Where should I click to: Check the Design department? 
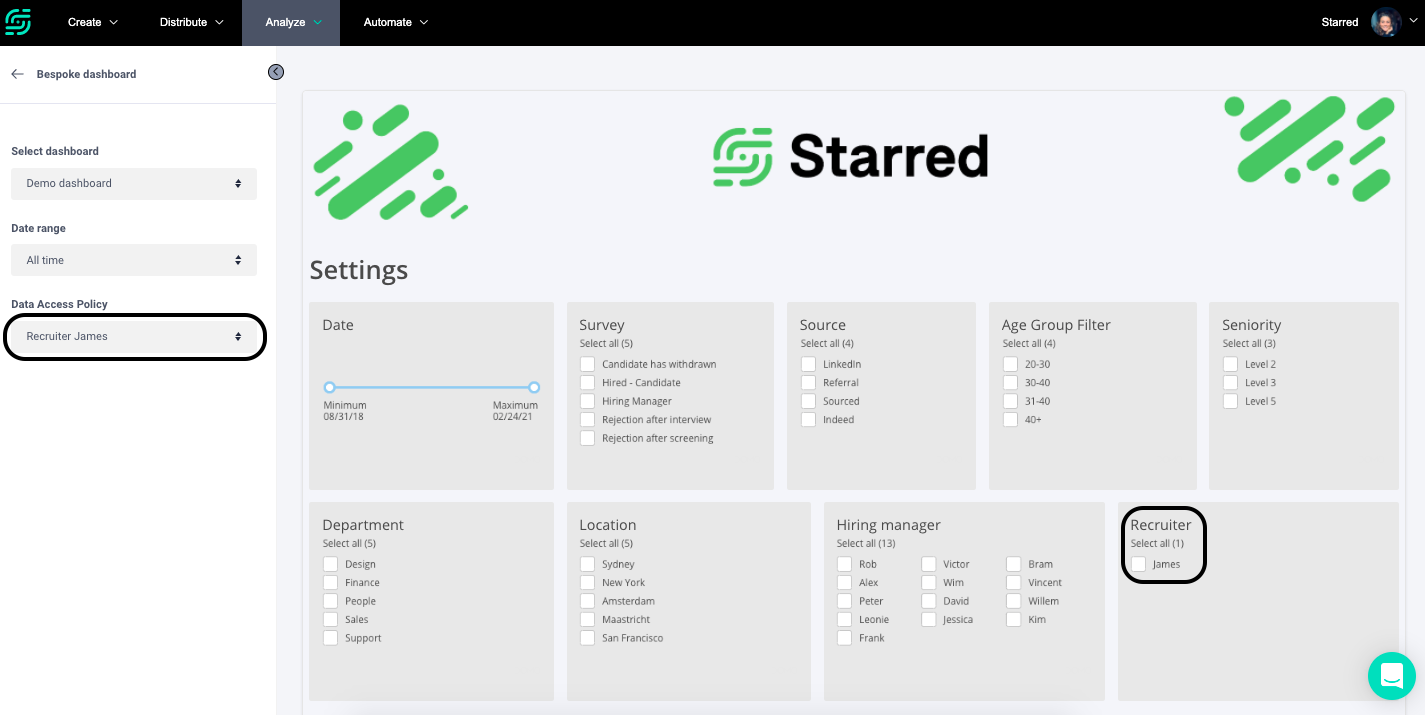click(331, 564)
